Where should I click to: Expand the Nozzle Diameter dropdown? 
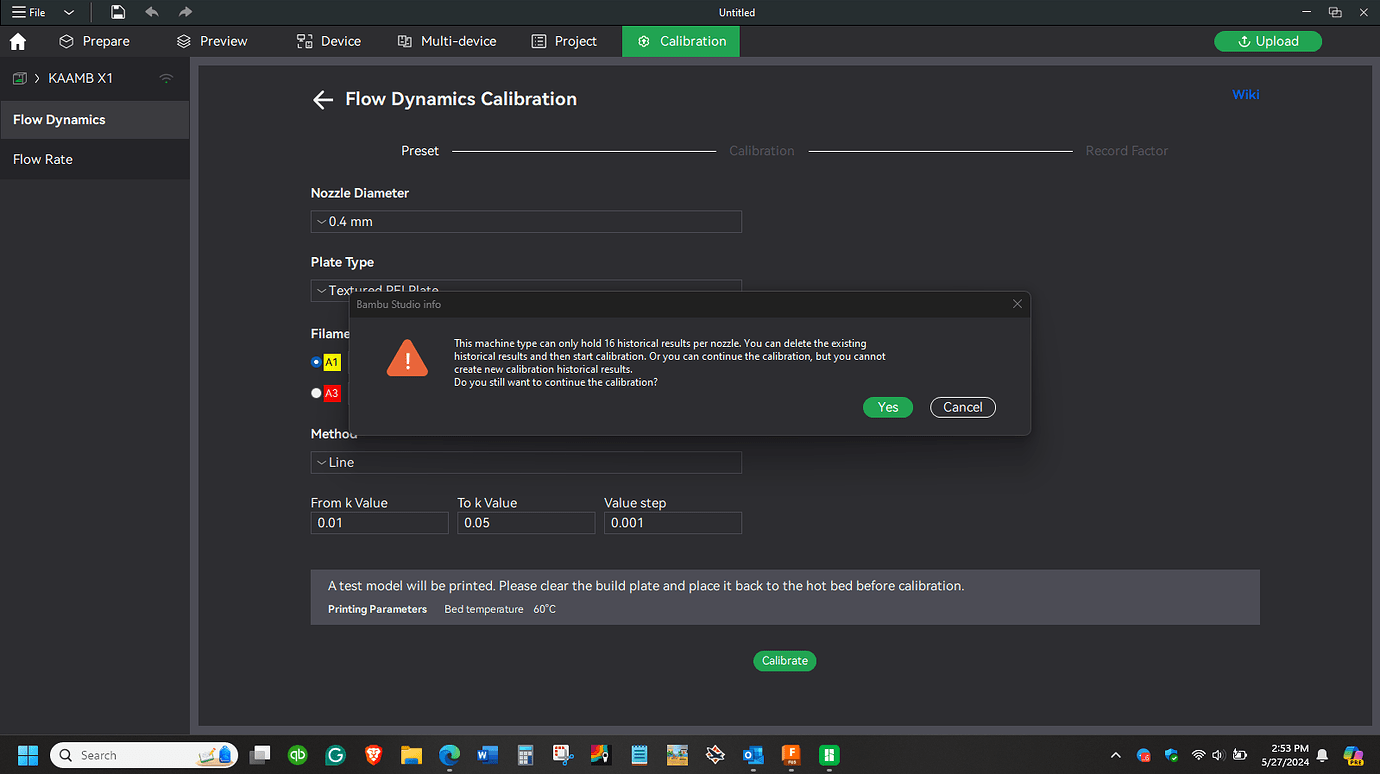click(x=526, y=222)
